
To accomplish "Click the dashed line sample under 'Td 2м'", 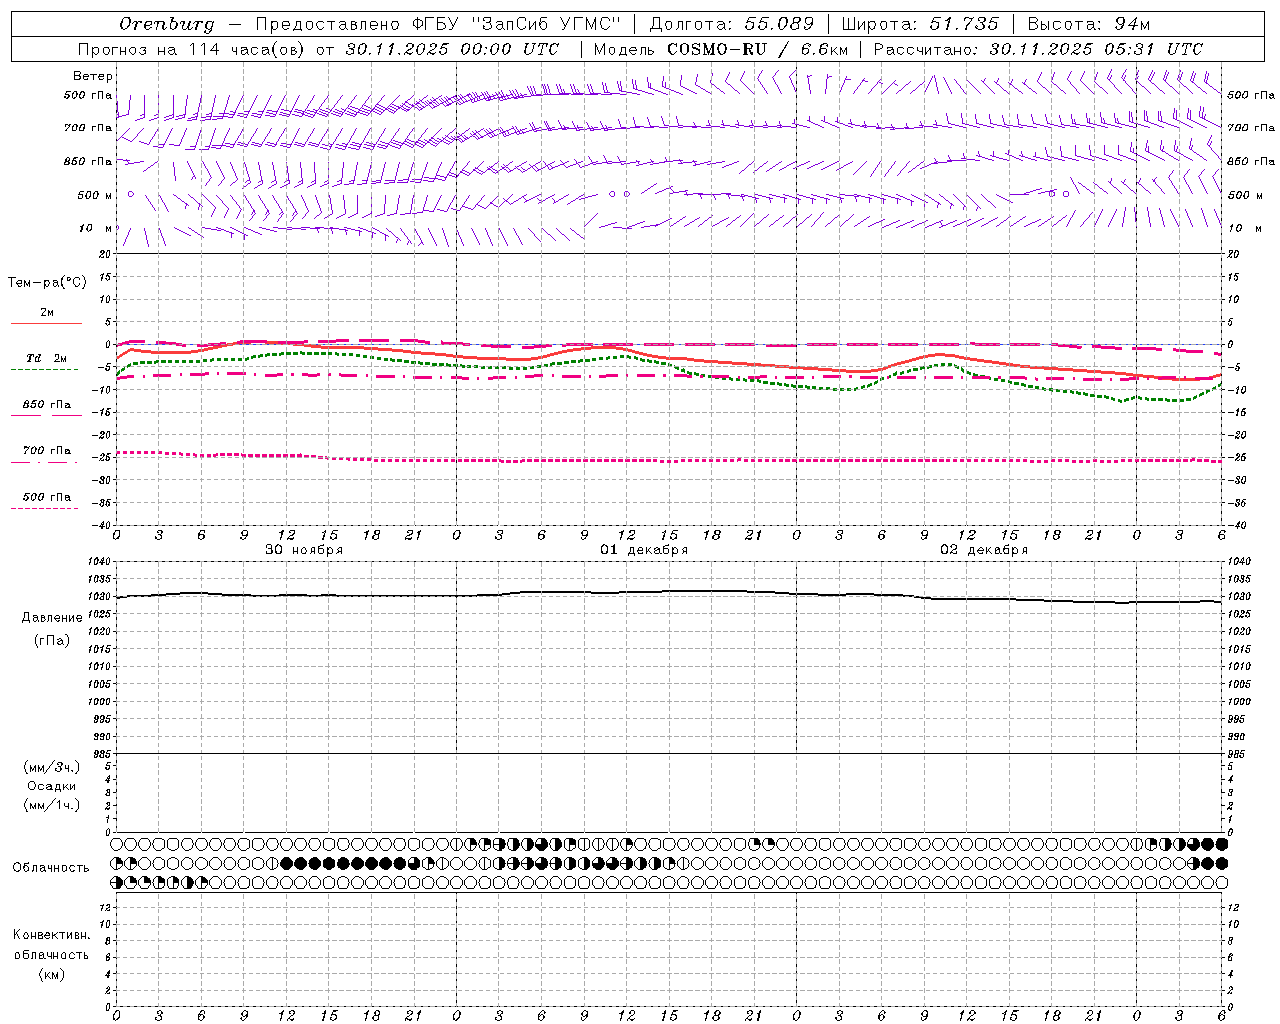I will tap(44, 370).
